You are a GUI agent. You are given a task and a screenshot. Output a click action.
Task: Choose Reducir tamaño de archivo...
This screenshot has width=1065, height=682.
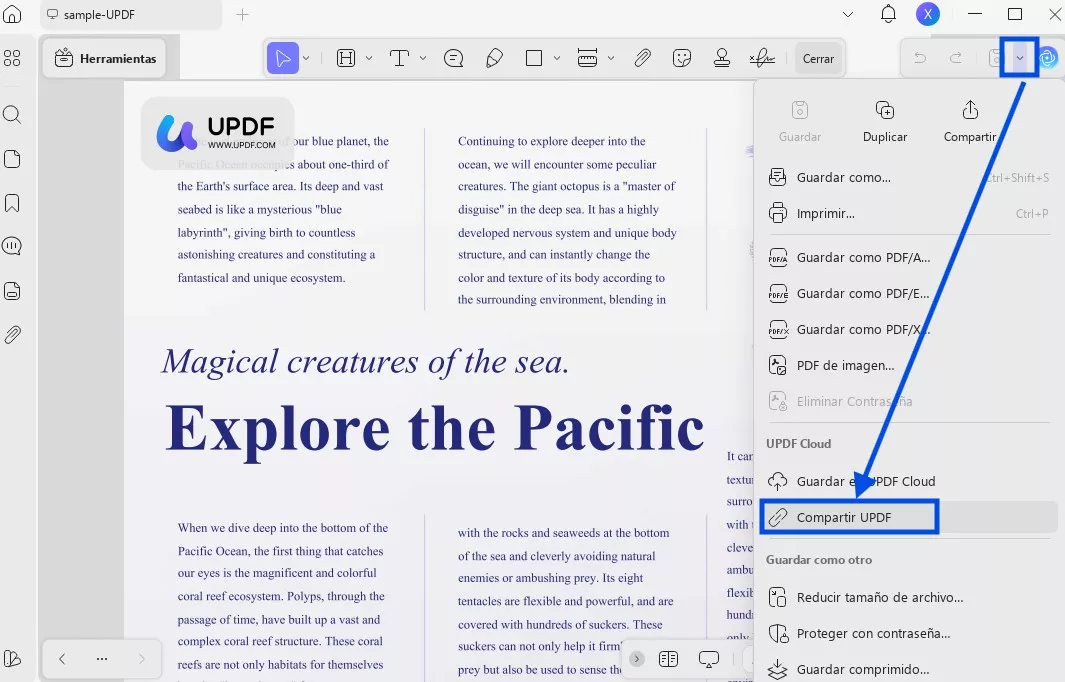coord(909,597)
